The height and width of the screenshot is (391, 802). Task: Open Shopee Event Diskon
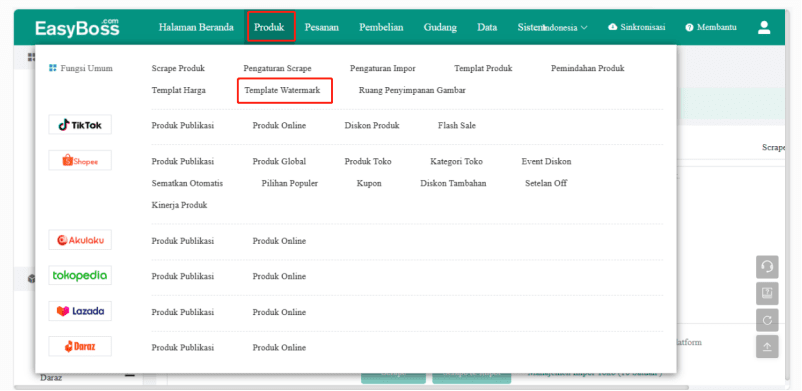point(546,161)
